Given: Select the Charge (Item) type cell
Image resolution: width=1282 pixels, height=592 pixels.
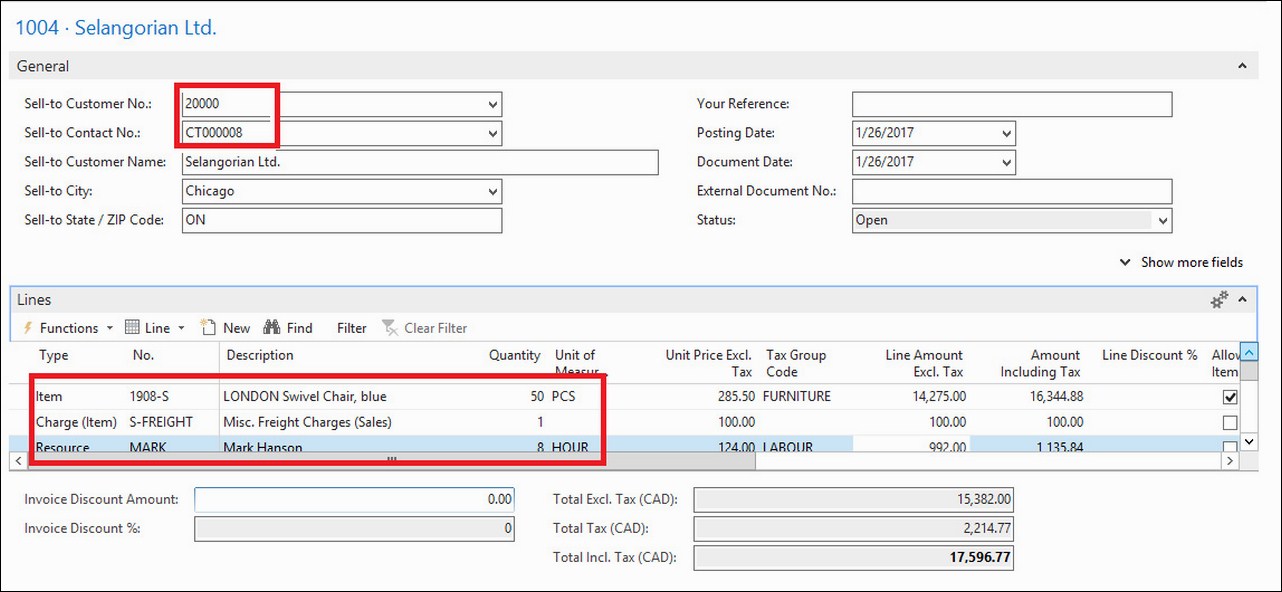Looking at the screenshot, I should point(74,422).
